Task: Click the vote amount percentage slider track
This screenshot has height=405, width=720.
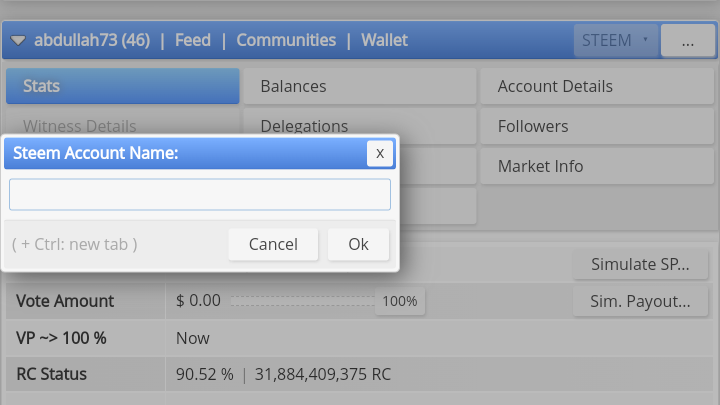Action: (x=303, y=301)
